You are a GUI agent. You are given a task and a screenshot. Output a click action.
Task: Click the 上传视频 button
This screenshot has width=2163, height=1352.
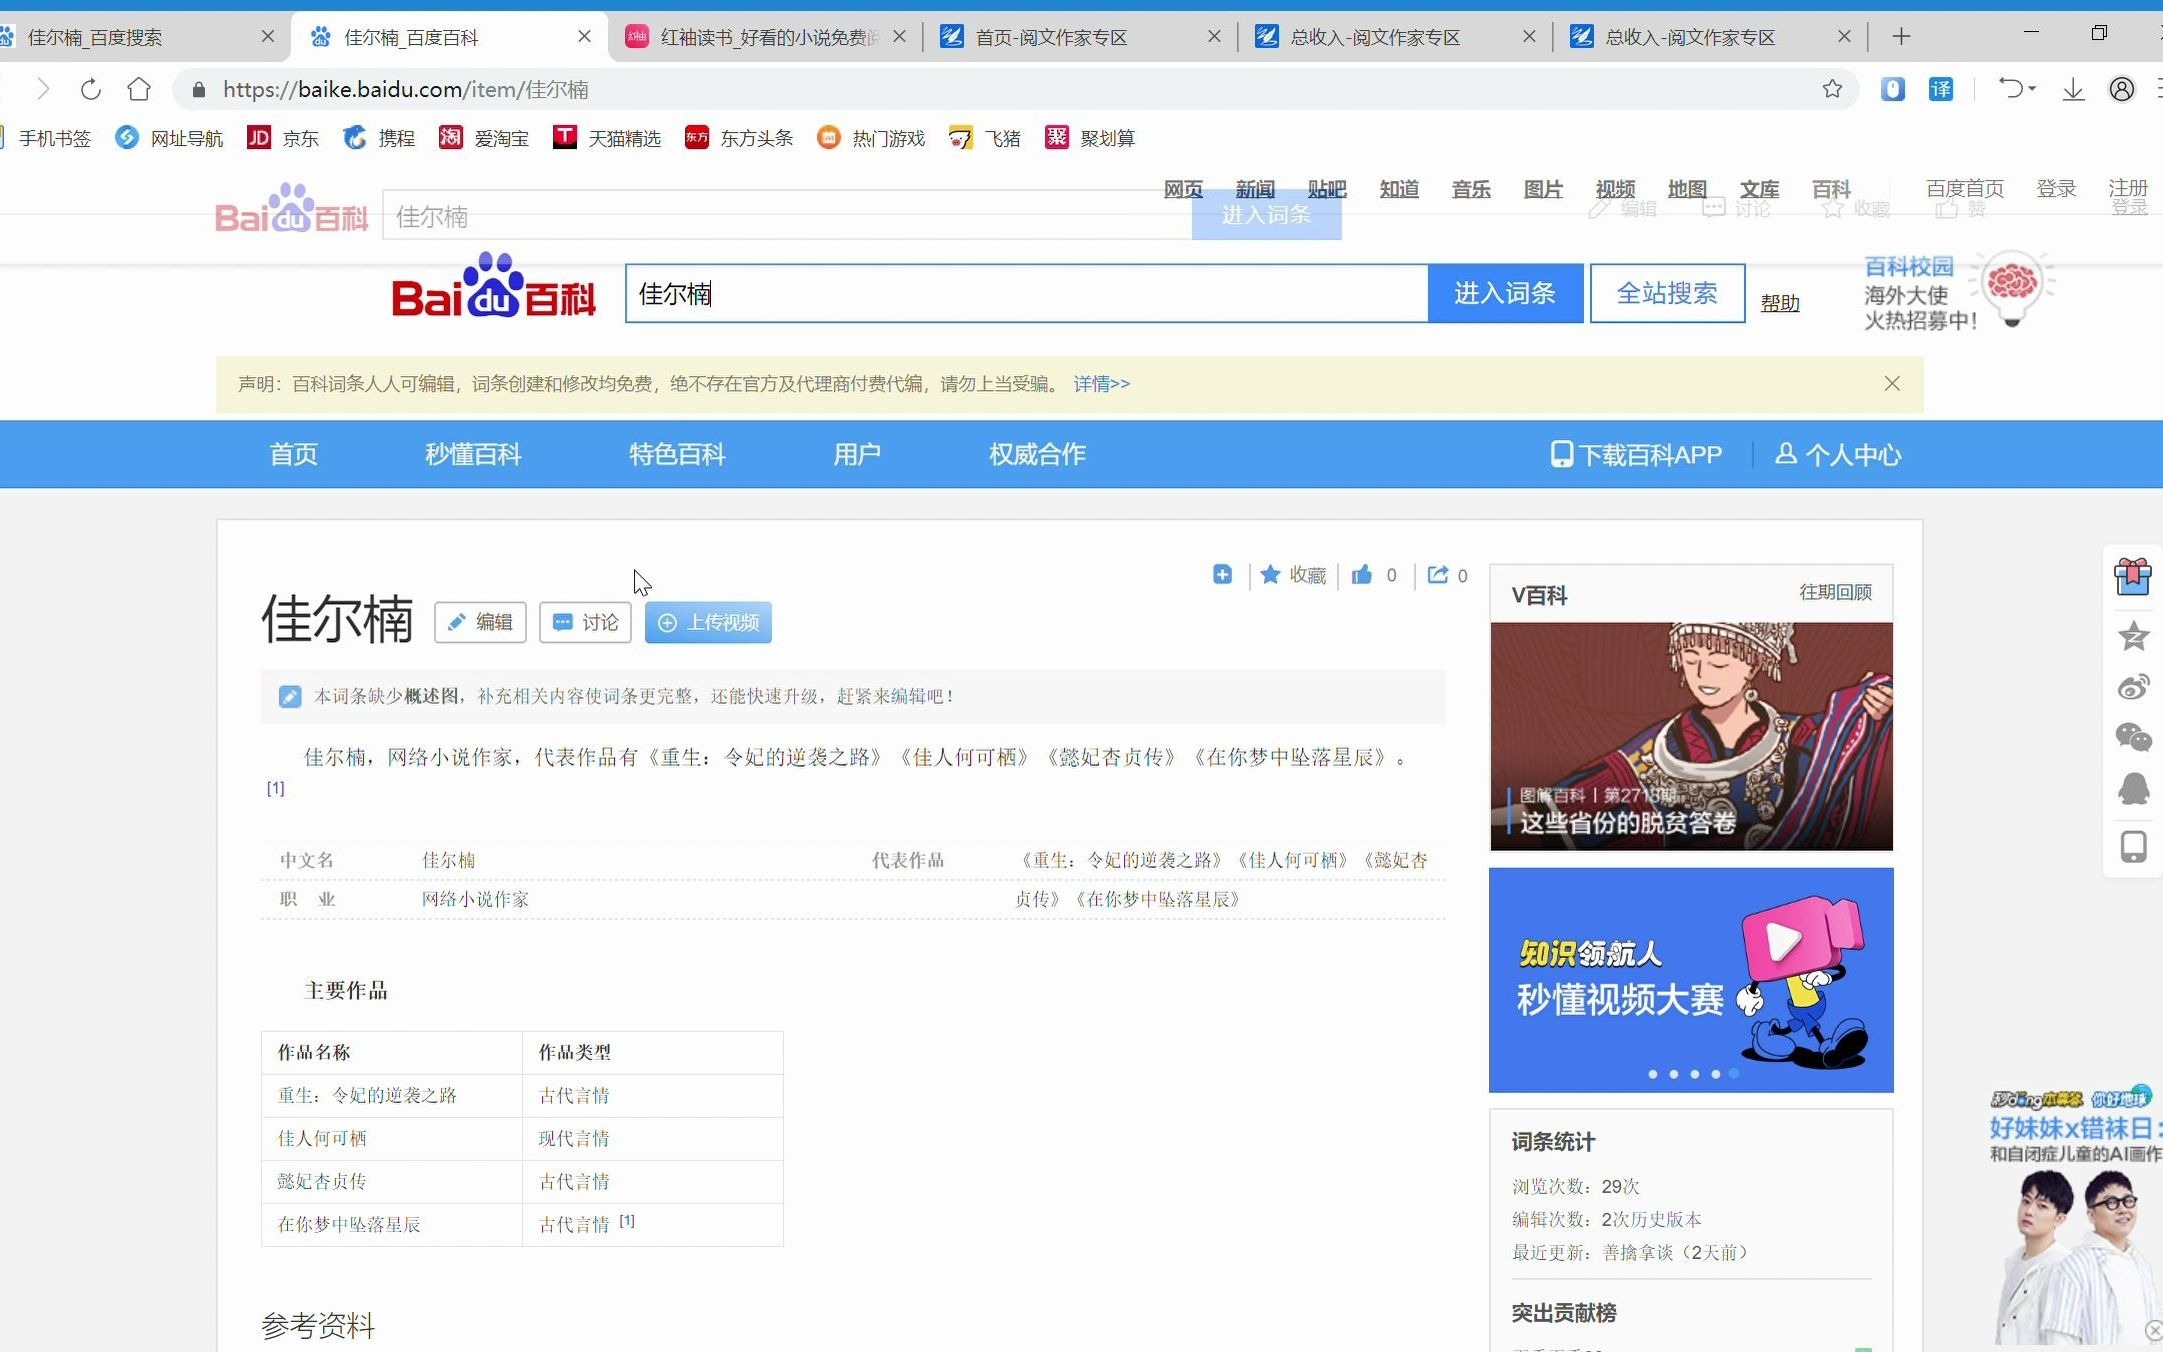click(708, 622)
